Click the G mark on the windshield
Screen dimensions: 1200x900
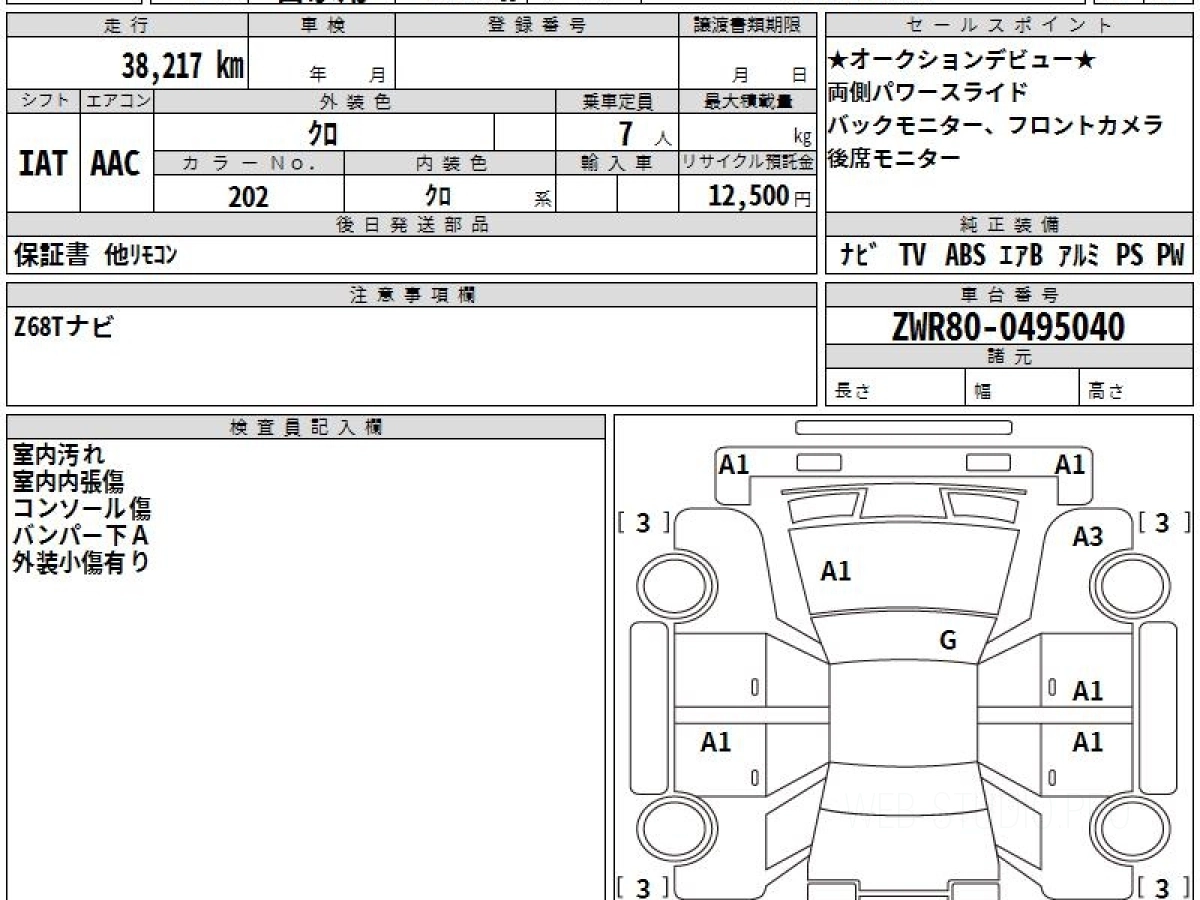[948, 641]
